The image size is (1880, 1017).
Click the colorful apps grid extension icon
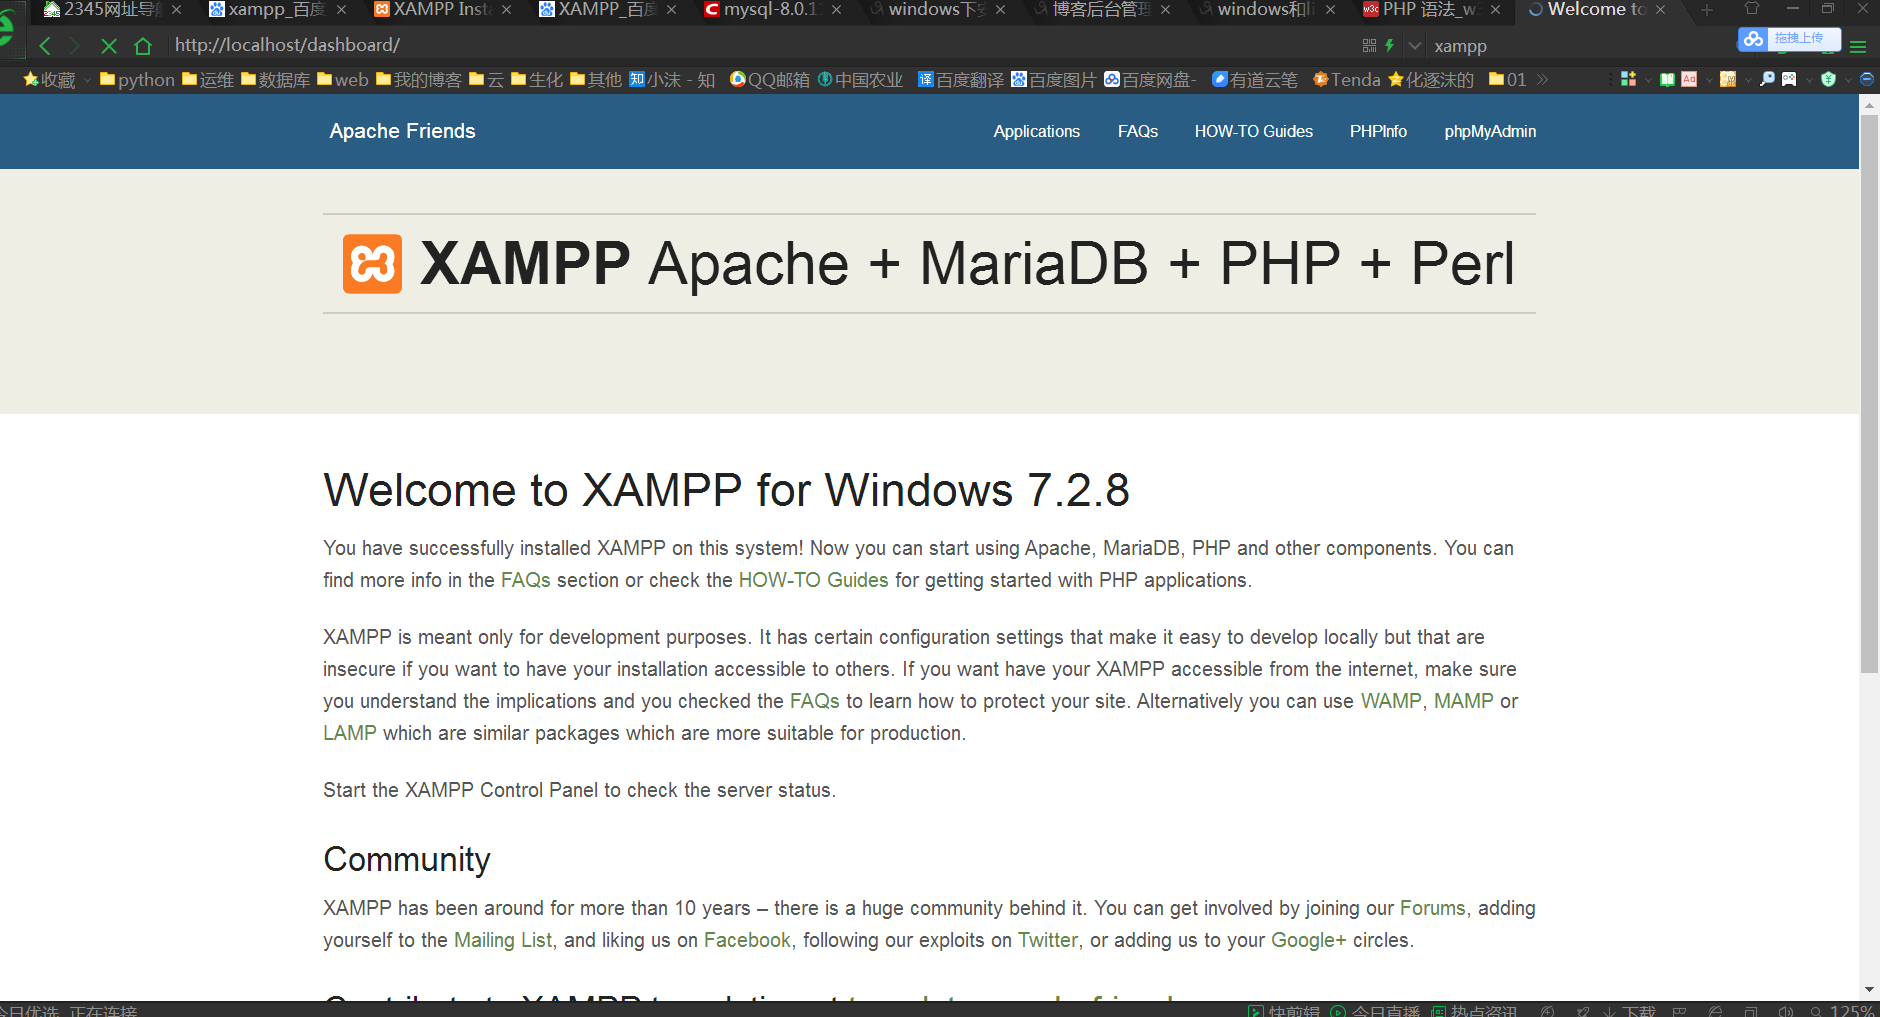(x=1629, y=79)
